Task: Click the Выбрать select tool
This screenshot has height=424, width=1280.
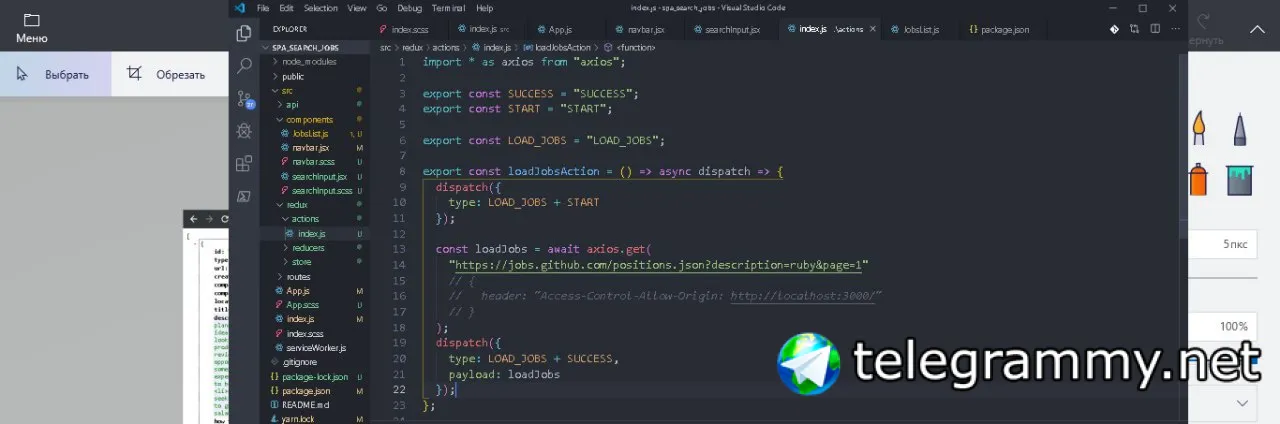Action: tap(55, 75)
